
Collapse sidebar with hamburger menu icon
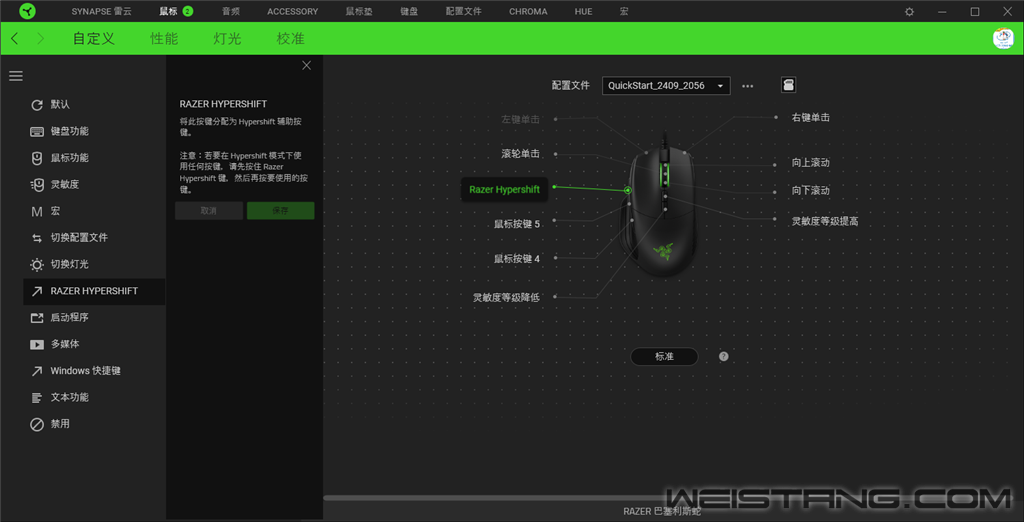(16, 76)
